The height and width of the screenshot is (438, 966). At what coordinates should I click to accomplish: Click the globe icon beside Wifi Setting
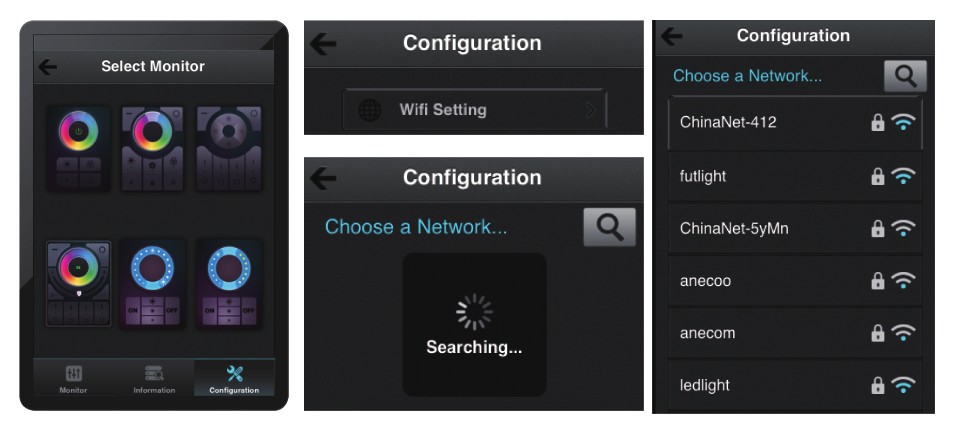[370, 110]
